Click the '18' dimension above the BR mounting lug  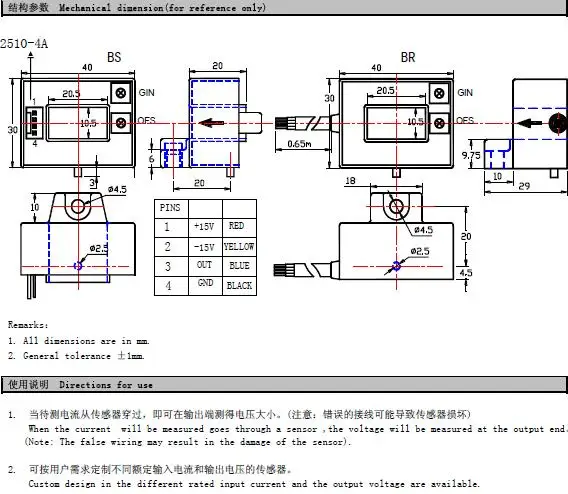tap(350, 181)
